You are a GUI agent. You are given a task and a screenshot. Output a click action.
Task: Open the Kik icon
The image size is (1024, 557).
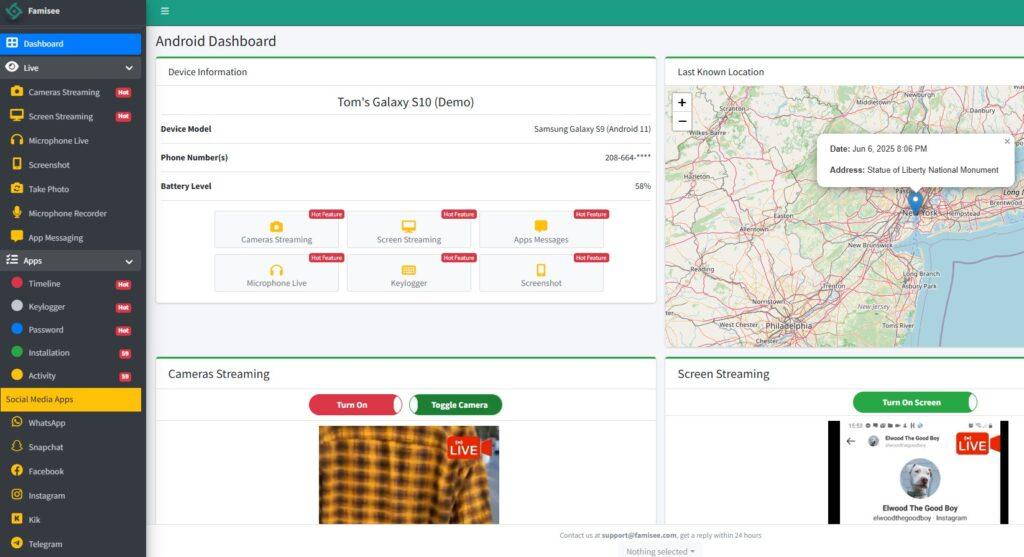click(x=17, y=518)
